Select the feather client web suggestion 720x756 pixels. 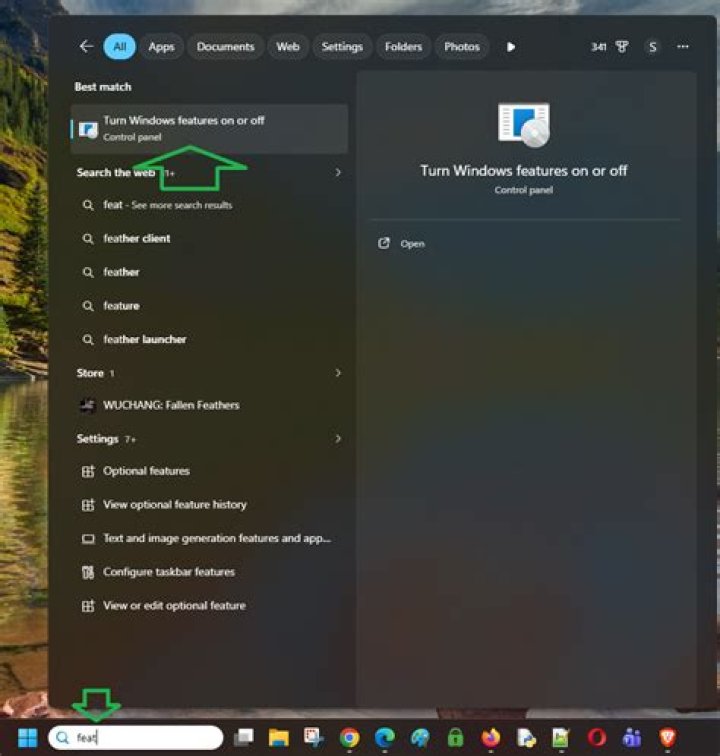click(x=209, y=239)
